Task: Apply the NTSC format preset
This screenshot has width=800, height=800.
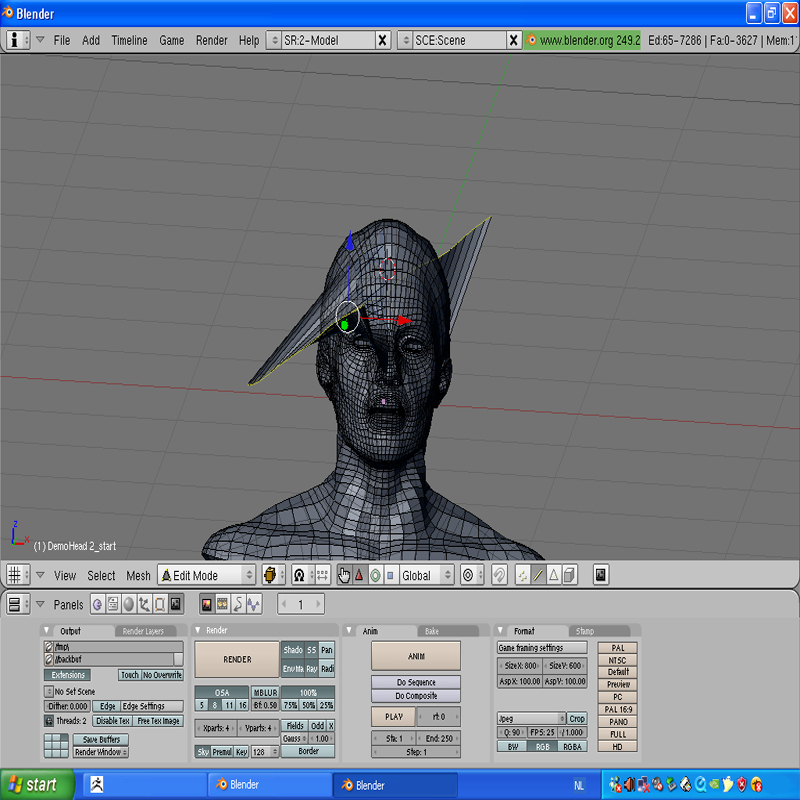Action: tap(618, 660)
